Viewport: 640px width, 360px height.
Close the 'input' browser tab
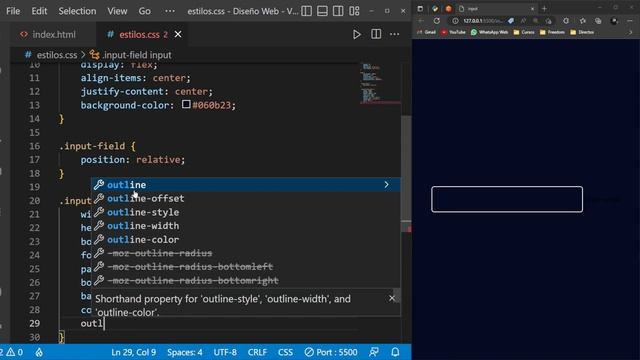(532, 9)
